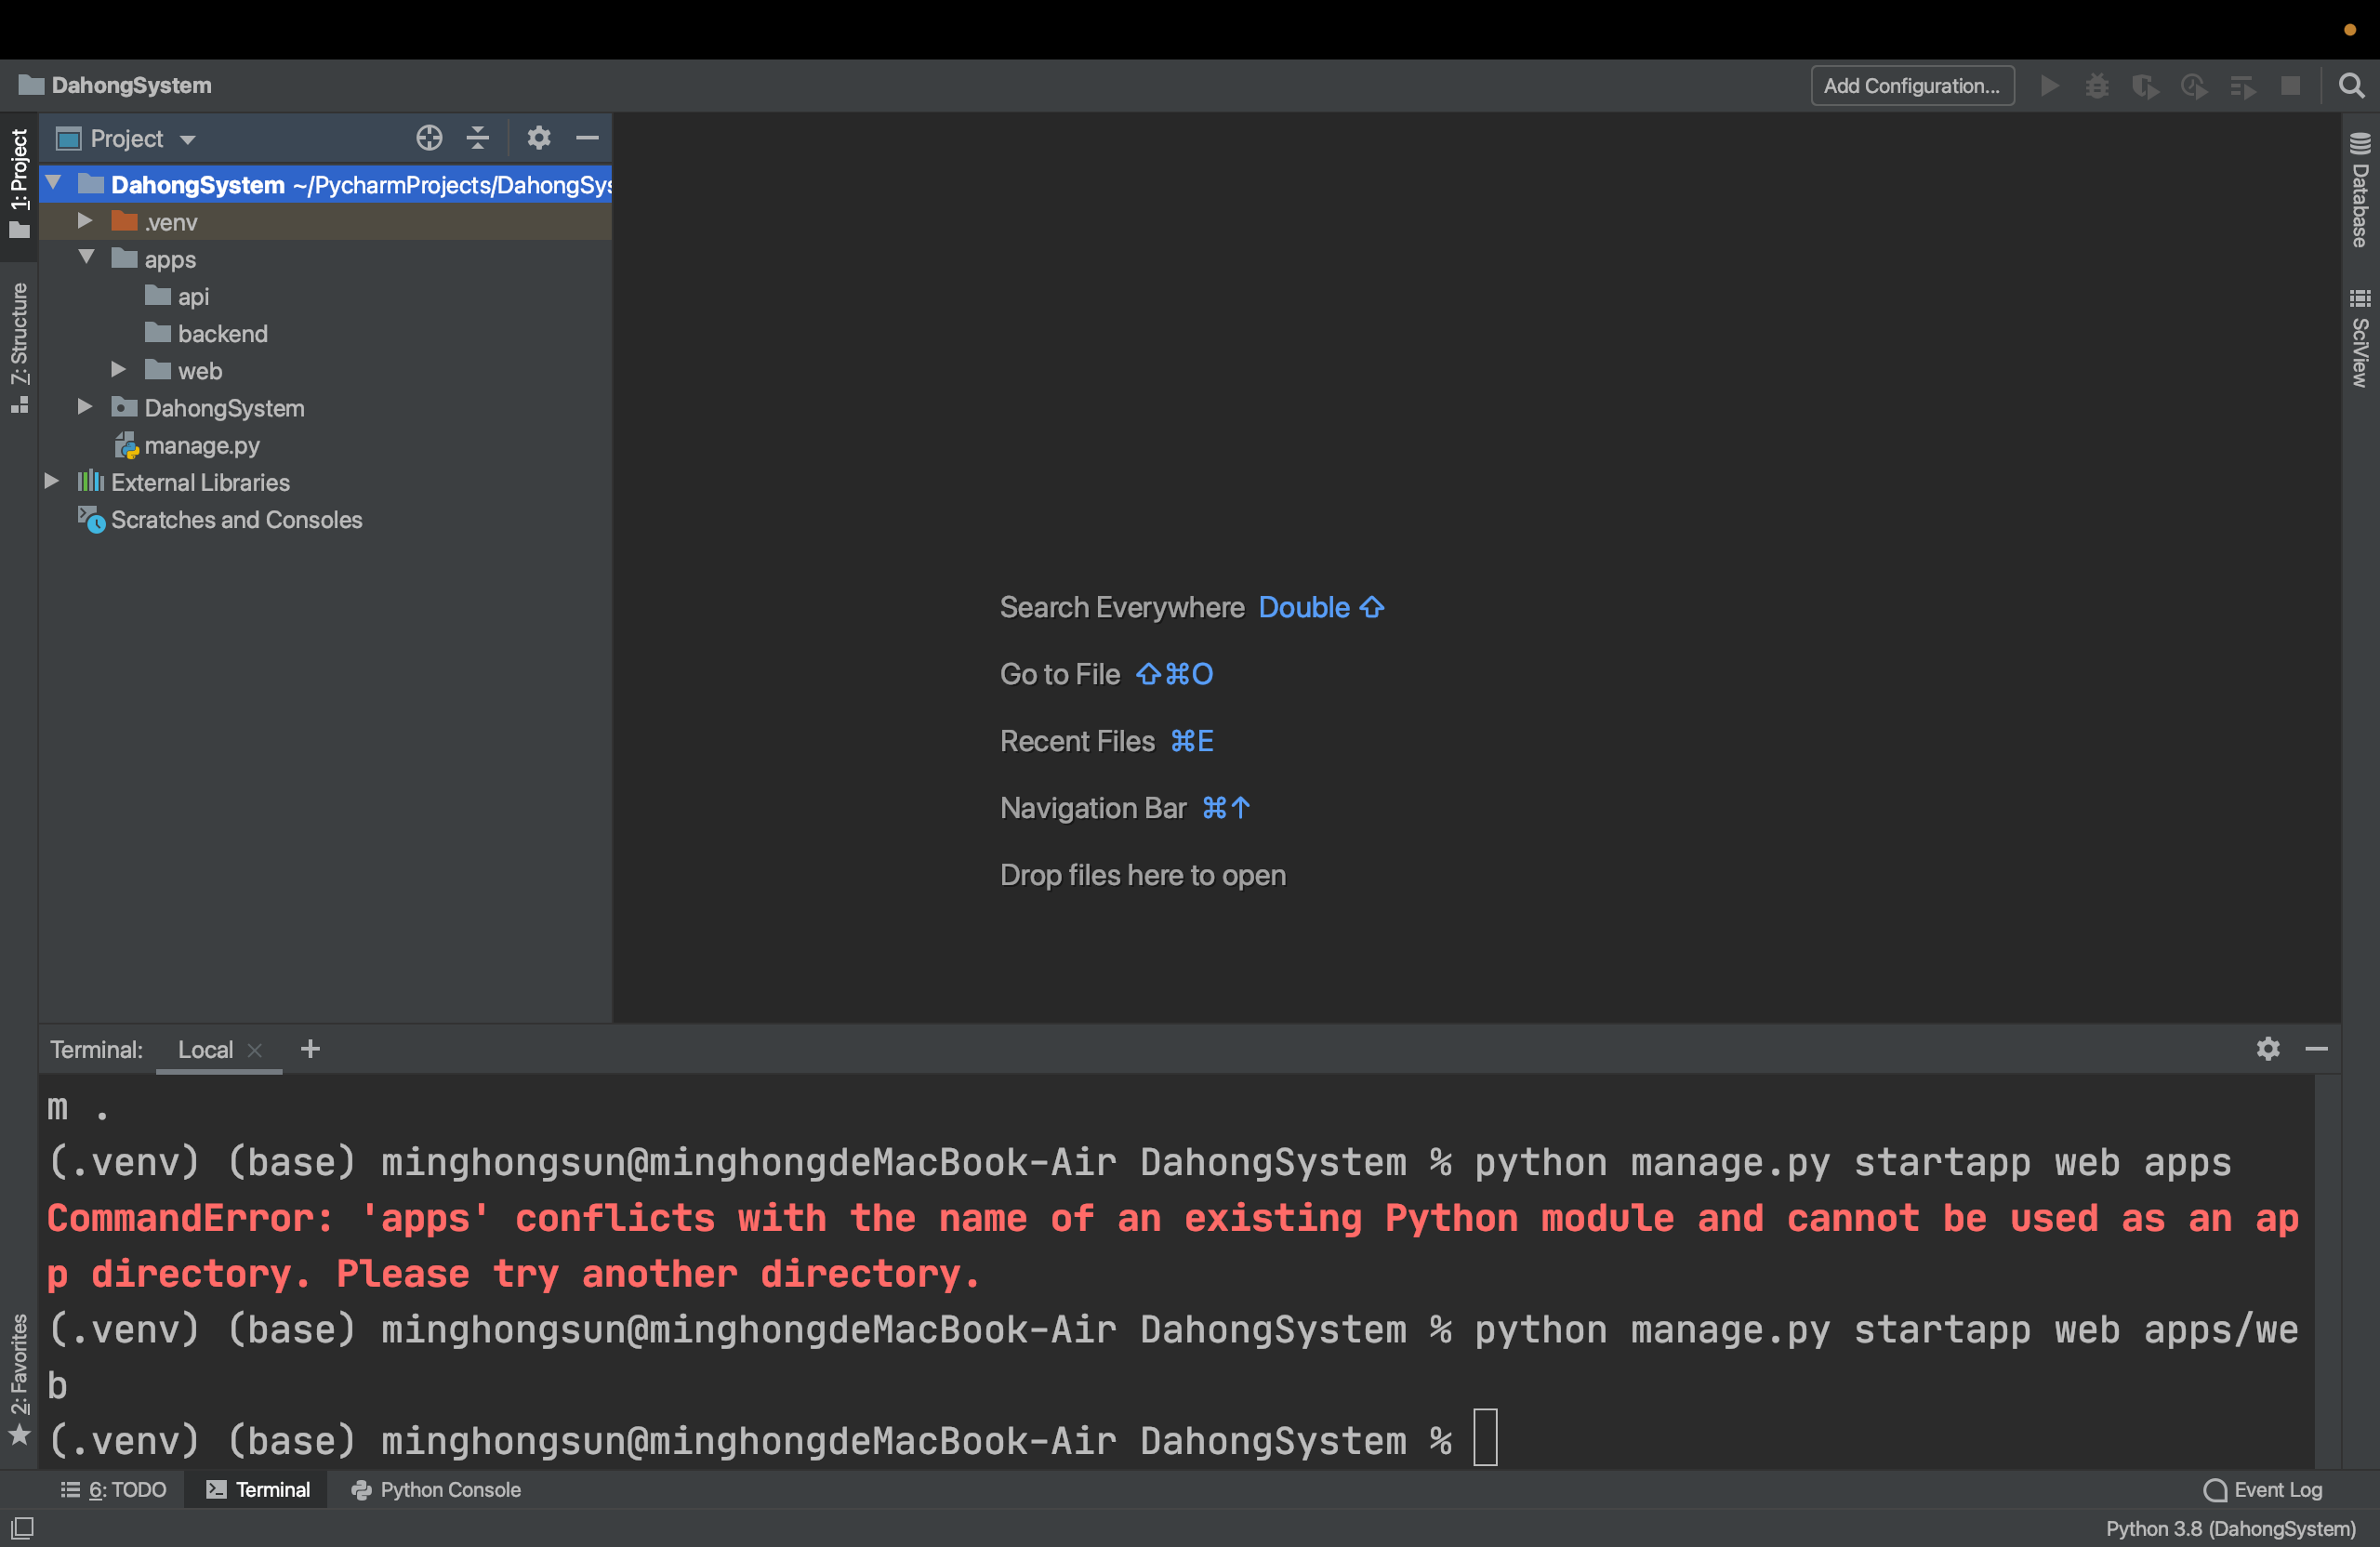Expand the .venv folder arrow
The width and height of the screenshot is (2380, 1547).
[86, 220]
